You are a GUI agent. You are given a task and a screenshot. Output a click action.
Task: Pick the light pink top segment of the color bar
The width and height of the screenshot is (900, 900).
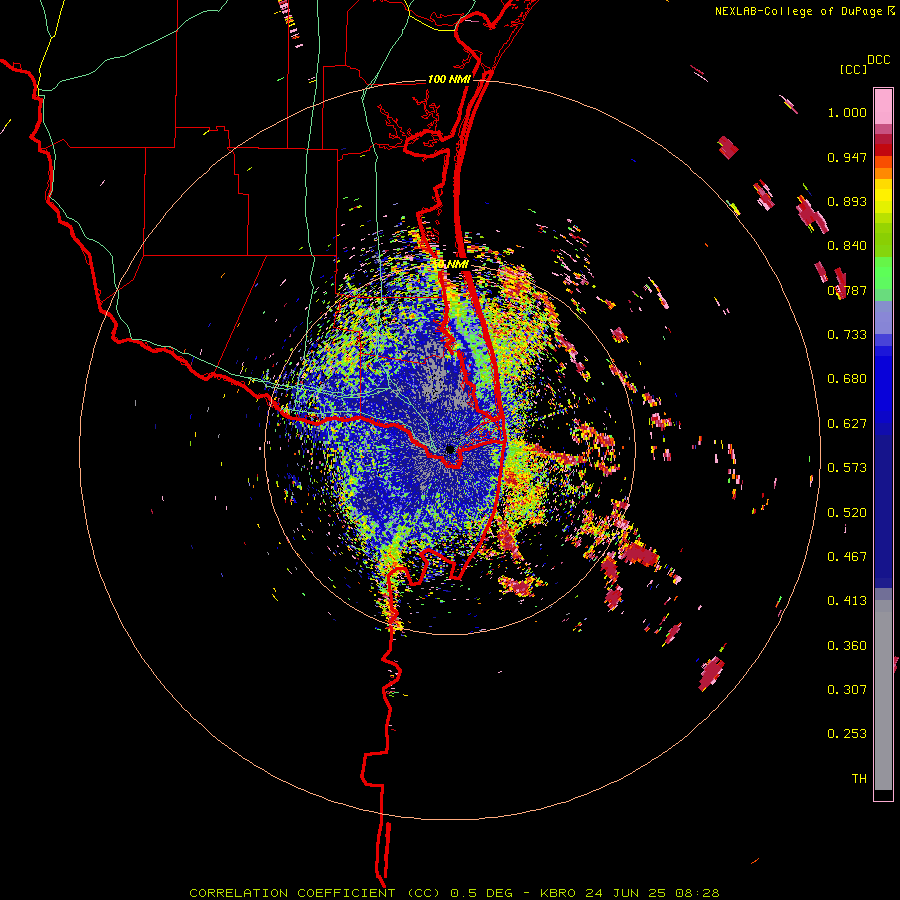coord(883,107)
